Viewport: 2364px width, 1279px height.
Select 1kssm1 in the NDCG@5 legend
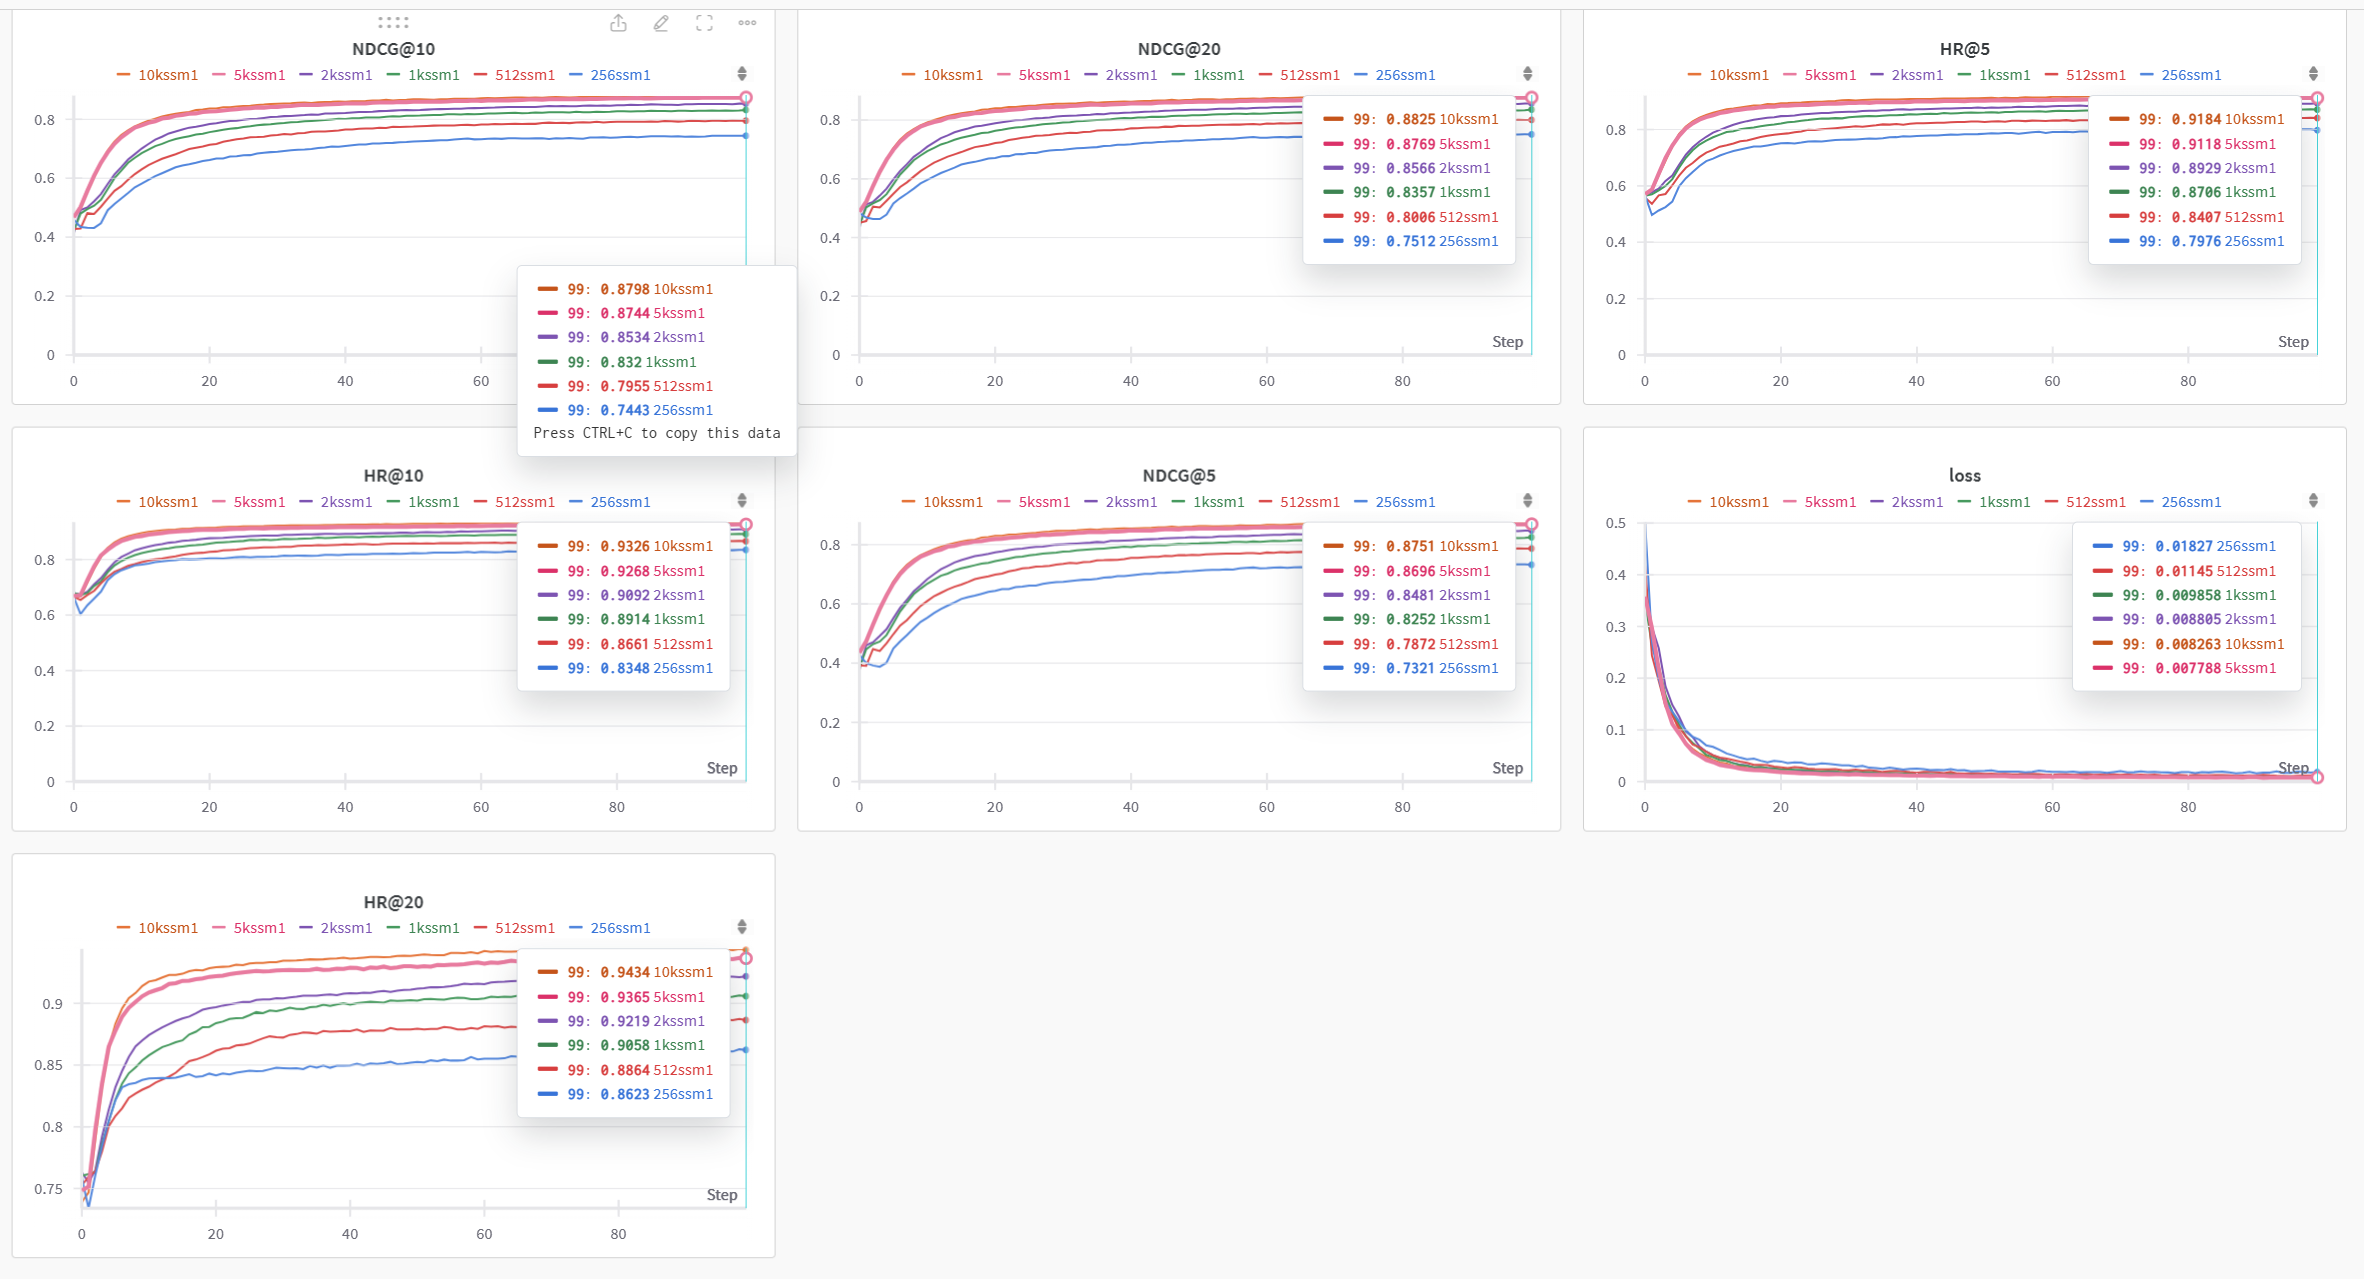click(x=1219, y=502)
